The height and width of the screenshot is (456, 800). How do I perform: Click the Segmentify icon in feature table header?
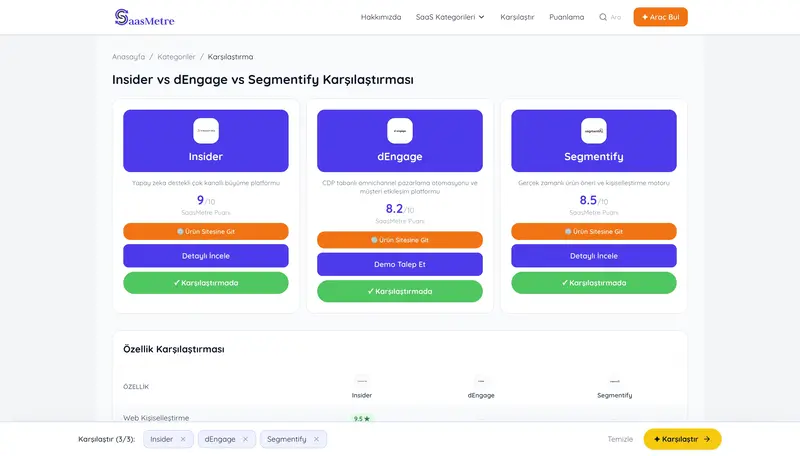[x=614, y=381]
